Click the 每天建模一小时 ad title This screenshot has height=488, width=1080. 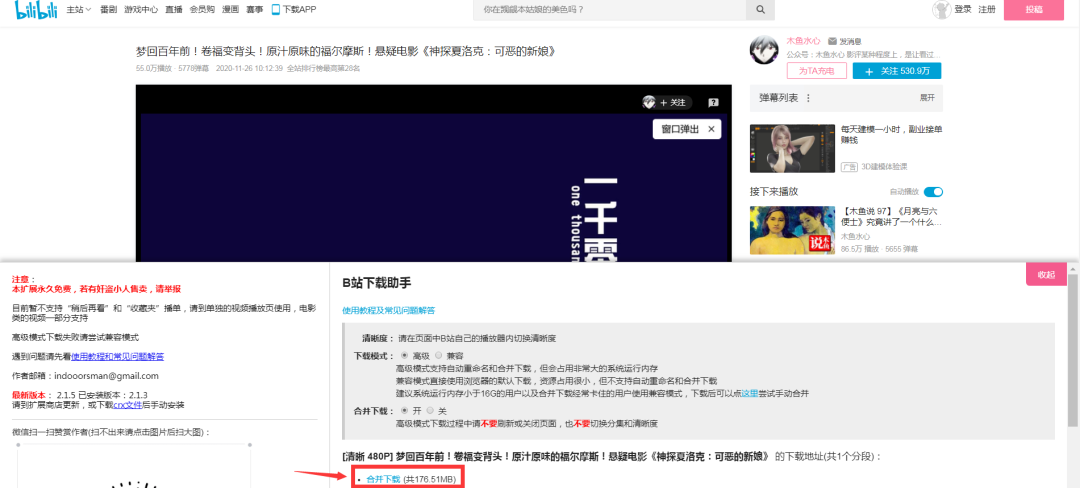(891, 134)
